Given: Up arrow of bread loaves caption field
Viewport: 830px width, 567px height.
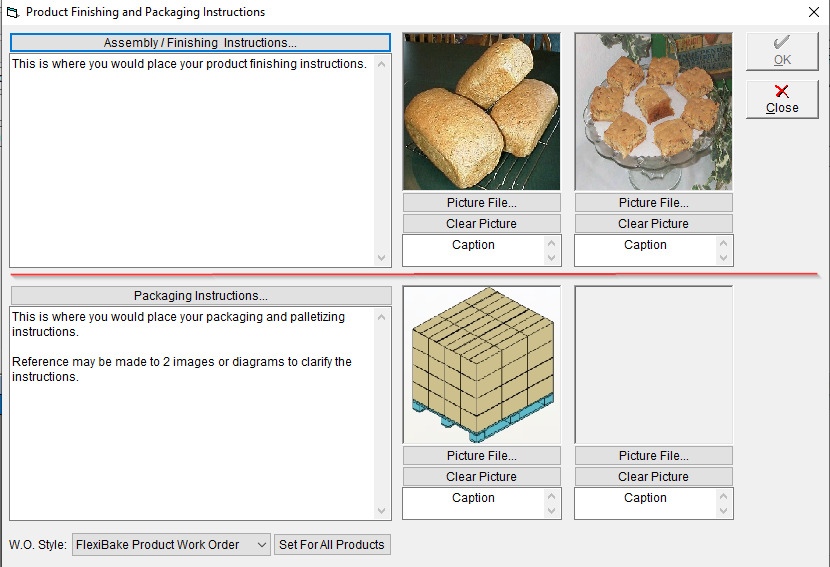Looking at the screenshot, I should pos(552,243).
